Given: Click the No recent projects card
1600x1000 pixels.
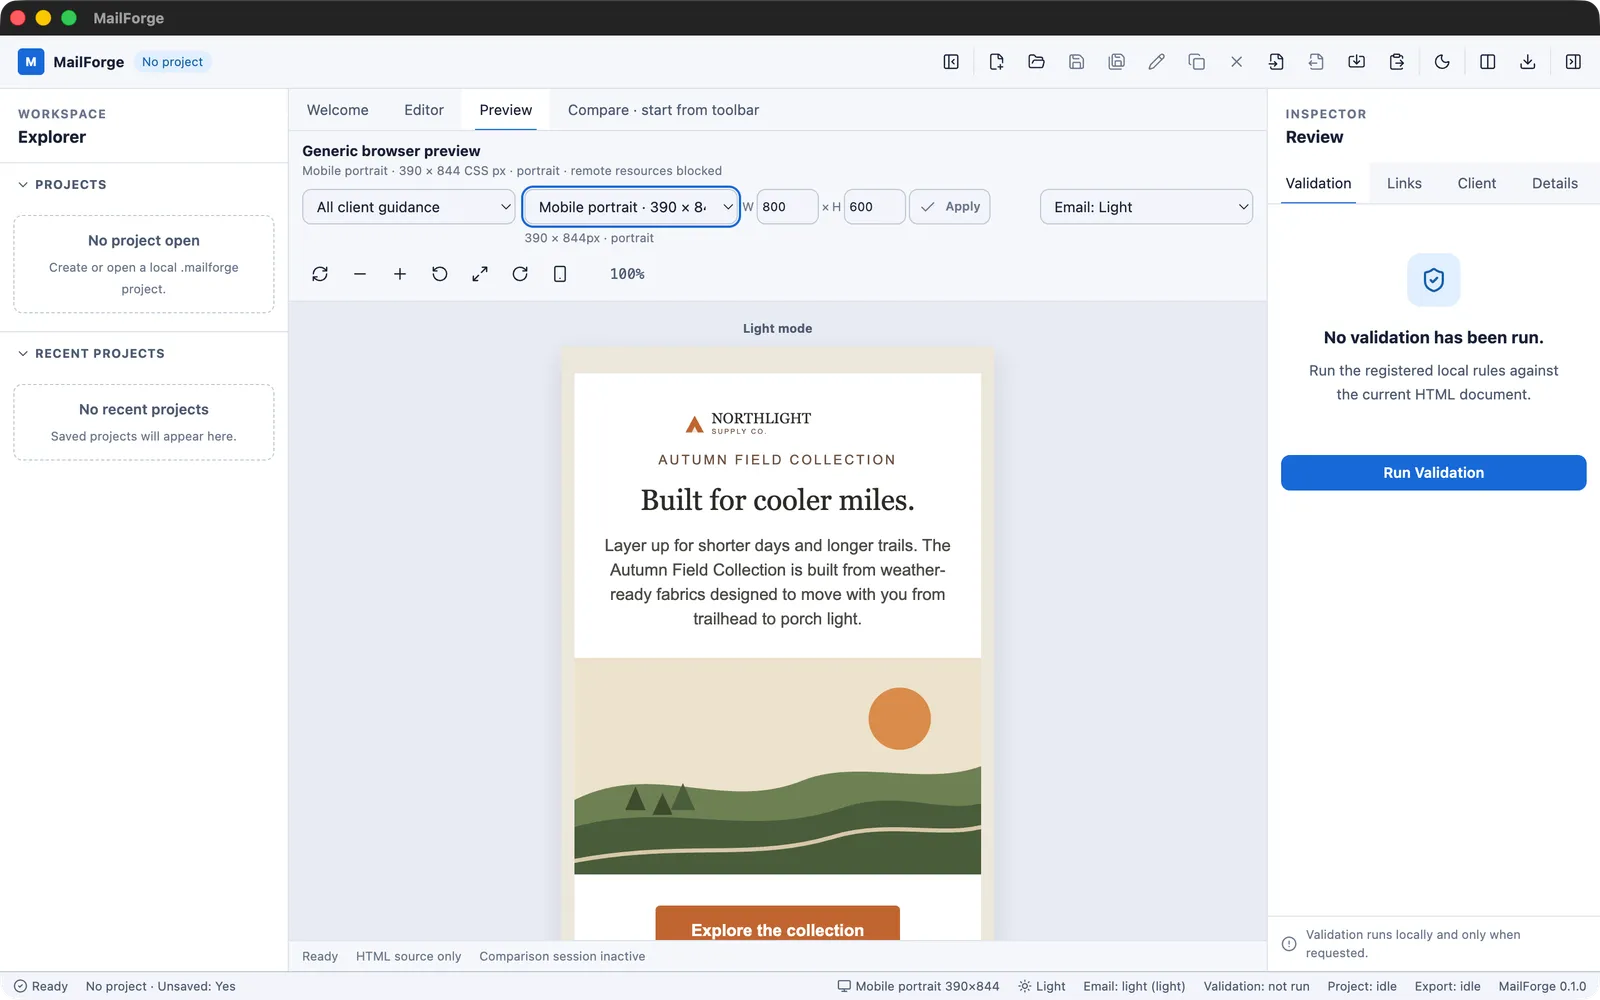Looking at the screenshot, I should point(144,422).
